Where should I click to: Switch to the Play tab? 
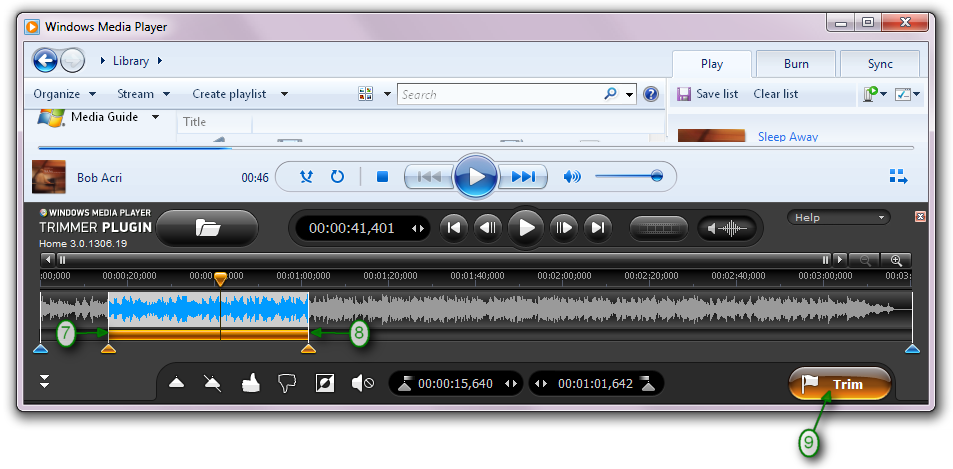click(x=712, y=64)
